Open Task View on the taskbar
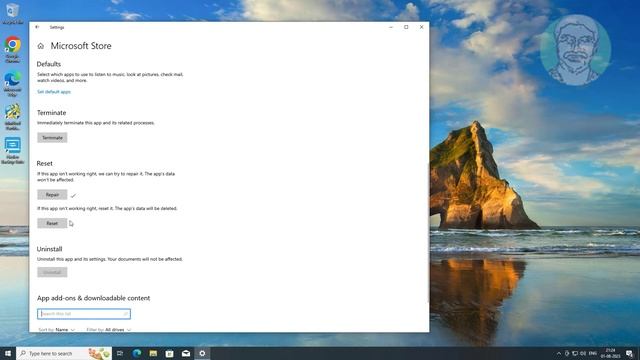Image resolution: width=640 pixels, height=360 pixels. click(120, 353)
